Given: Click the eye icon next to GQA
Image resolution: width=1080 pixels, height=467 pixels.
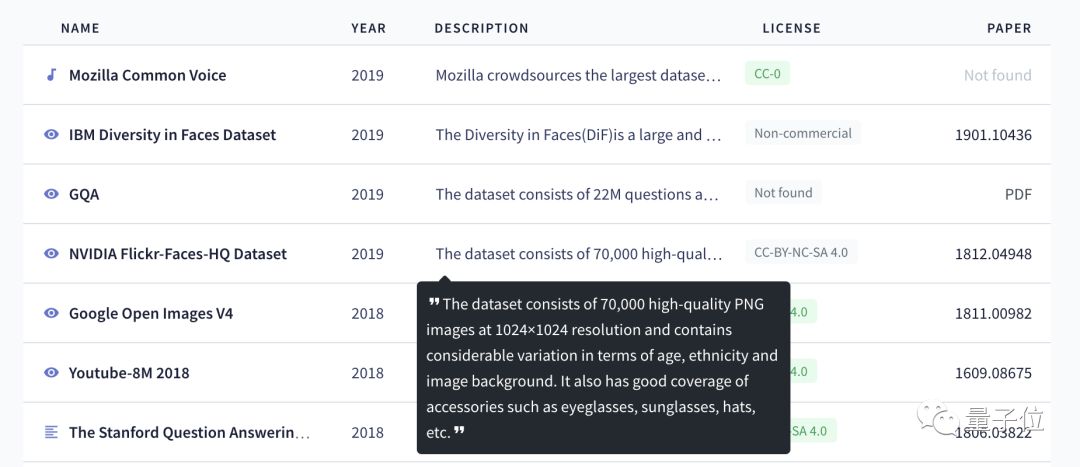Looking at the screenshot, I should (x=51, y=194).
